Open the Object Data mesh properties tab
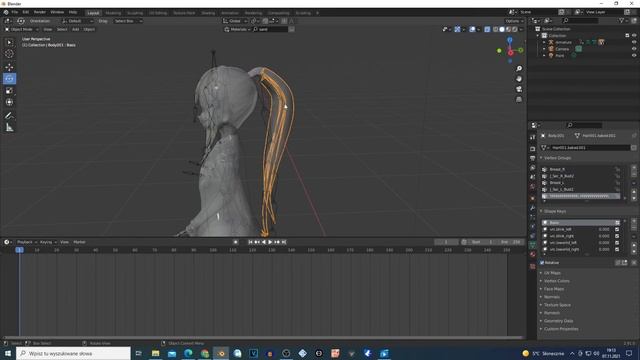 tap(533, 245)
